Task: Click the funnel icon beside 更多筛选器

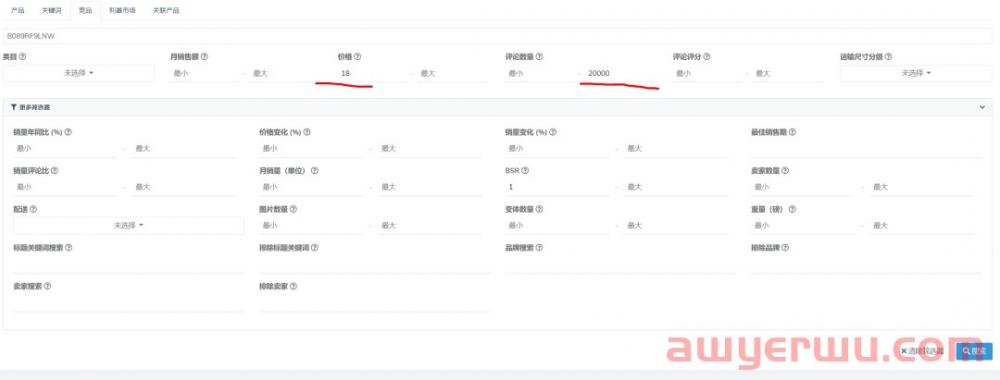Action: (14, 108)
